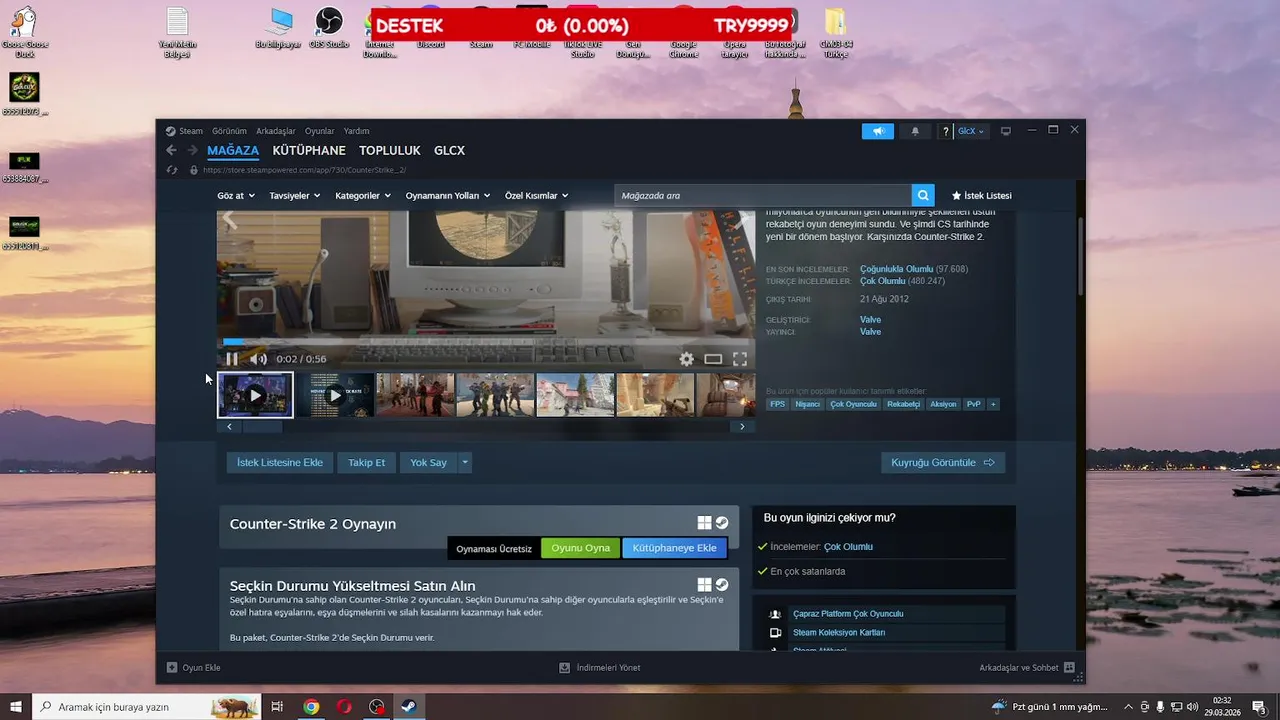Select the MAĞAZA tab
The height and width of the screenshot is (720, 1280).
pyautogui.click(x=233, y=151)
